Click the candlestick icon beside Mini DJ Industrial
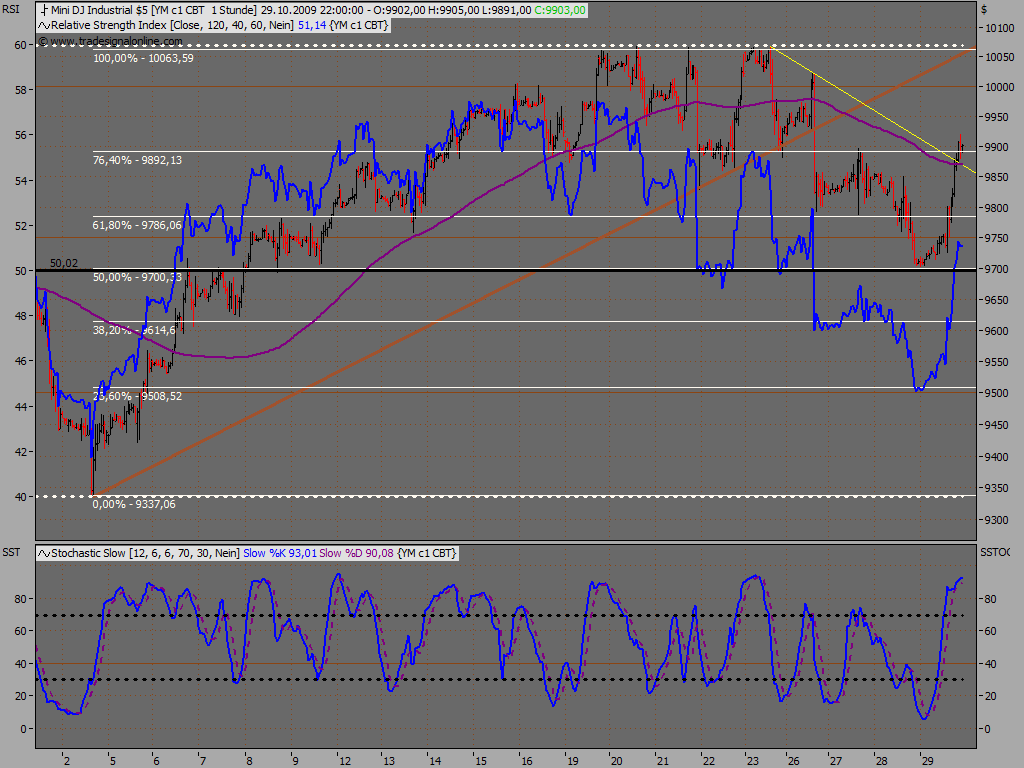 pos(44,10)
